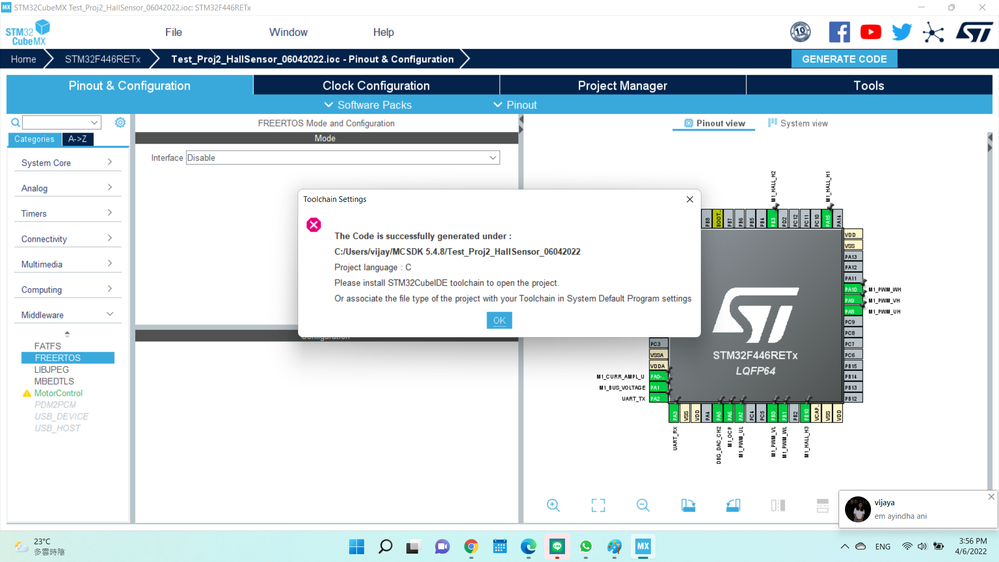This screenshot has height=562, width=999.
Task: Open the Window menu
Action: click(288, 32)
